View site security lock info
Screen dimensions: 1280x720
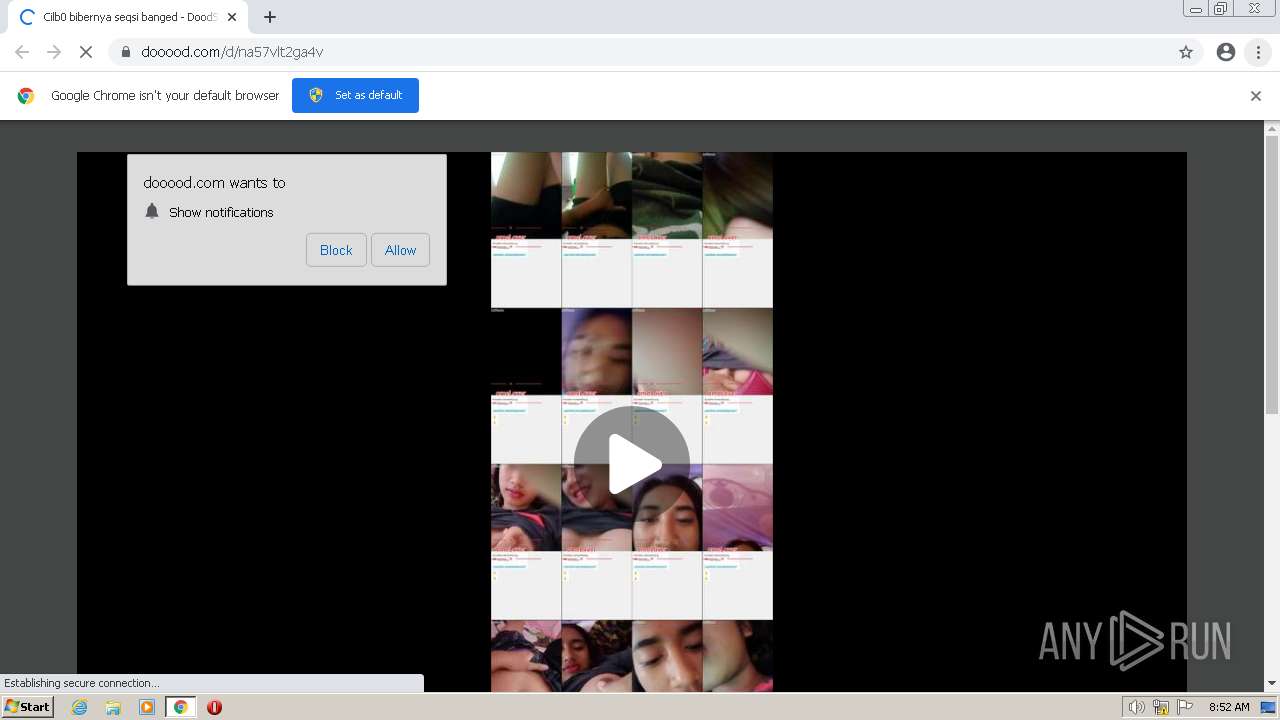point(125,52)
